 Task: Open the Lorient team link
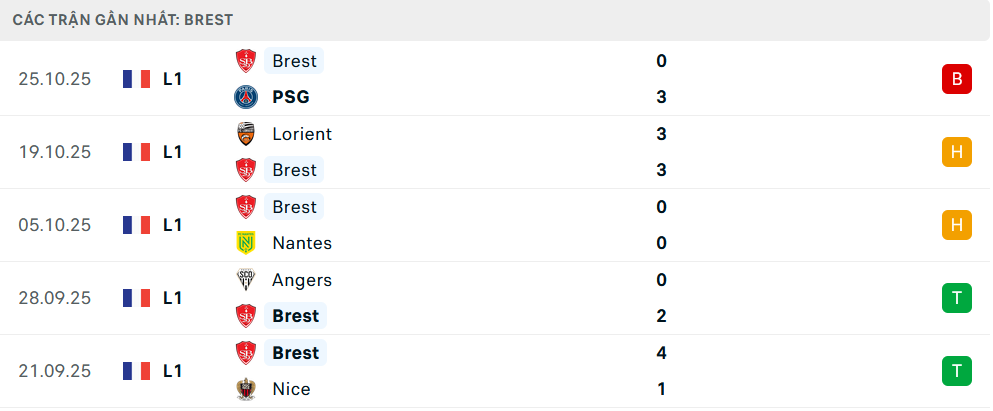pos(301,134)
